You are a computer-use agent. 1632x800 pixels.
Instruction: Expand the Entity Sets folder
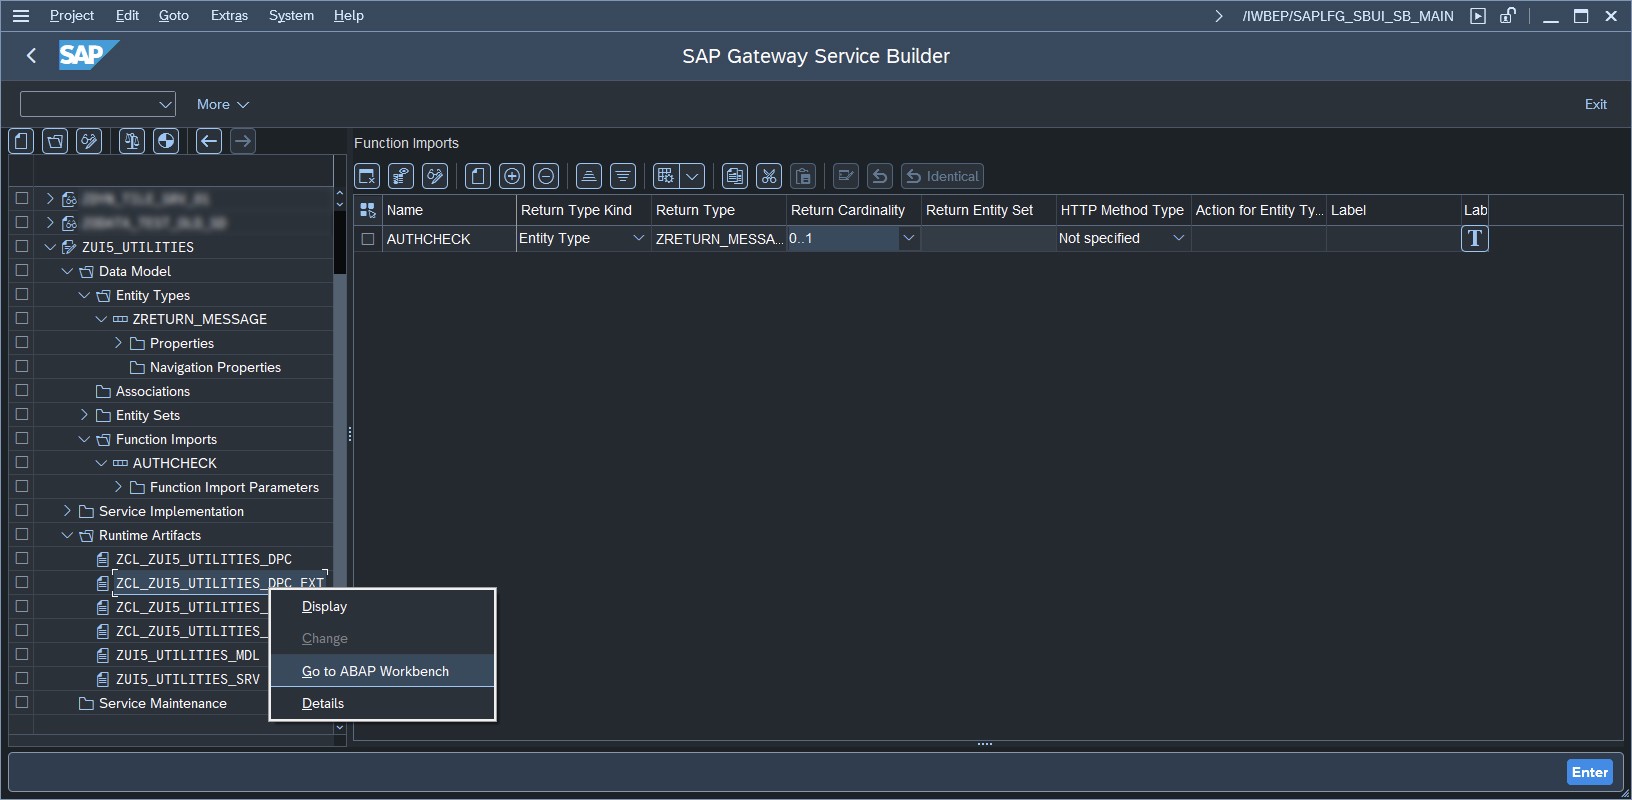point(84,415)
